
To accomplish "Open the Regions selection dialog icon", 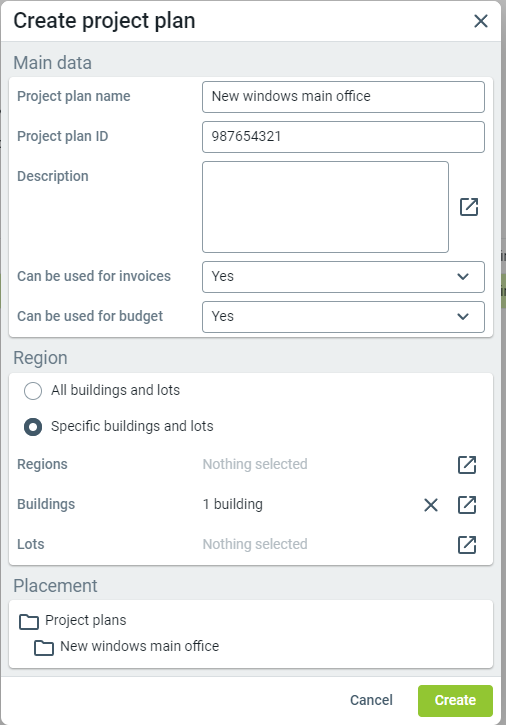I will (467, 465).
